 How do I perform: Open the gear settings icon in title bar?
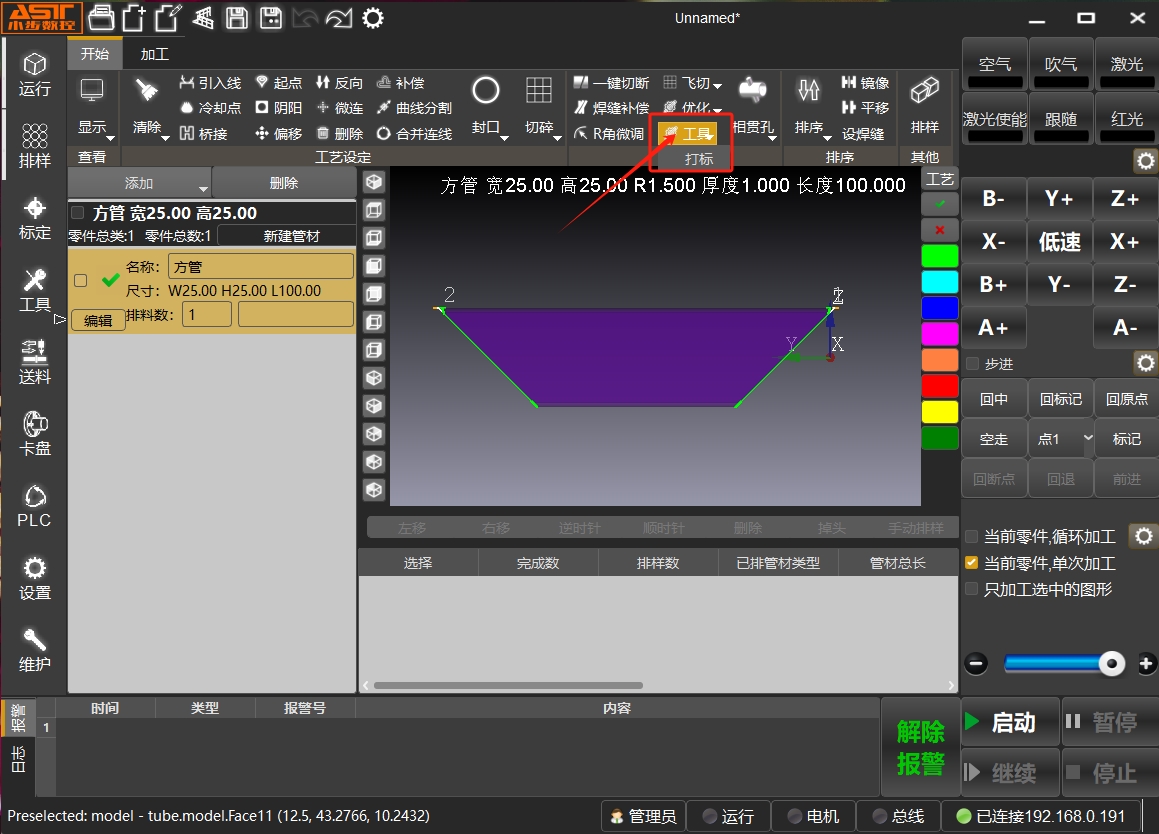click(x=373, y=18)
